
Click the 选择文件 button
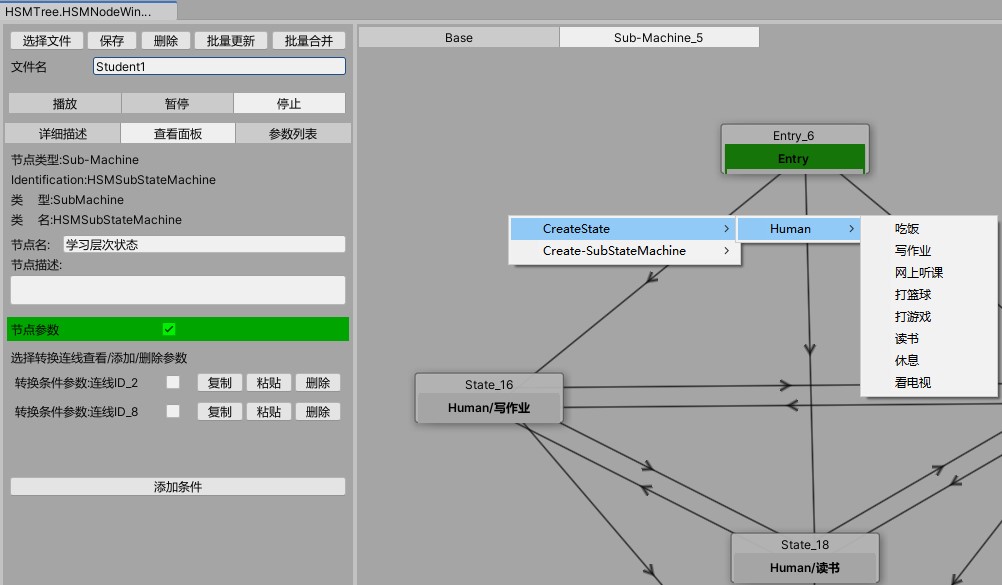(x=47, y=41)
